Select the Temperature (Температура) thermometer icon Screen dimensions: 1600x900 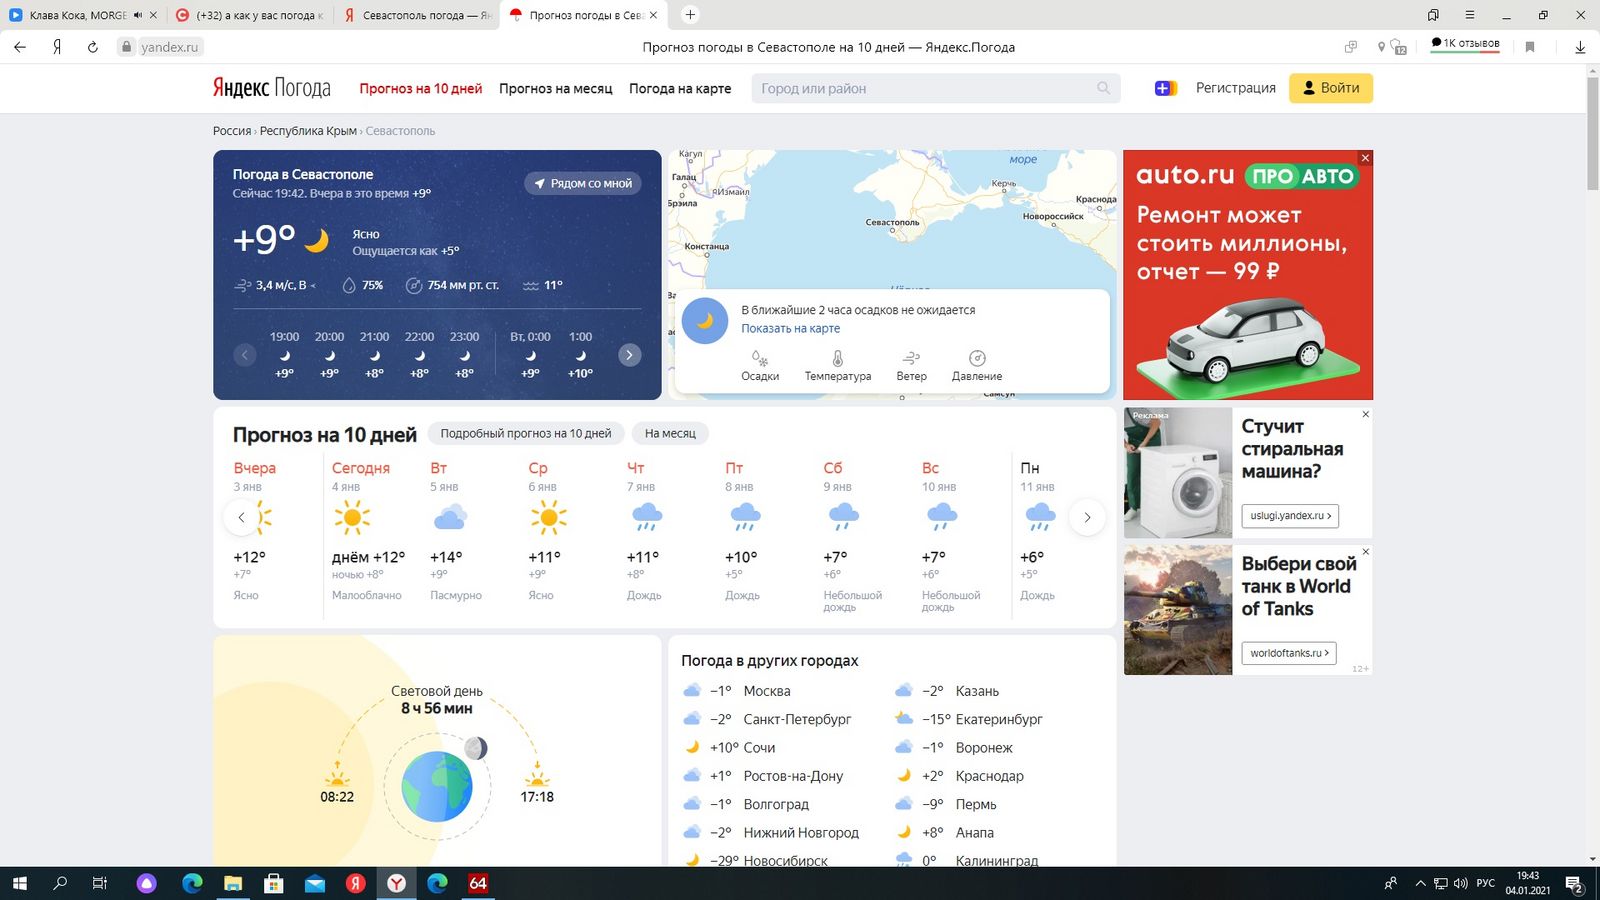pos(838,358)
